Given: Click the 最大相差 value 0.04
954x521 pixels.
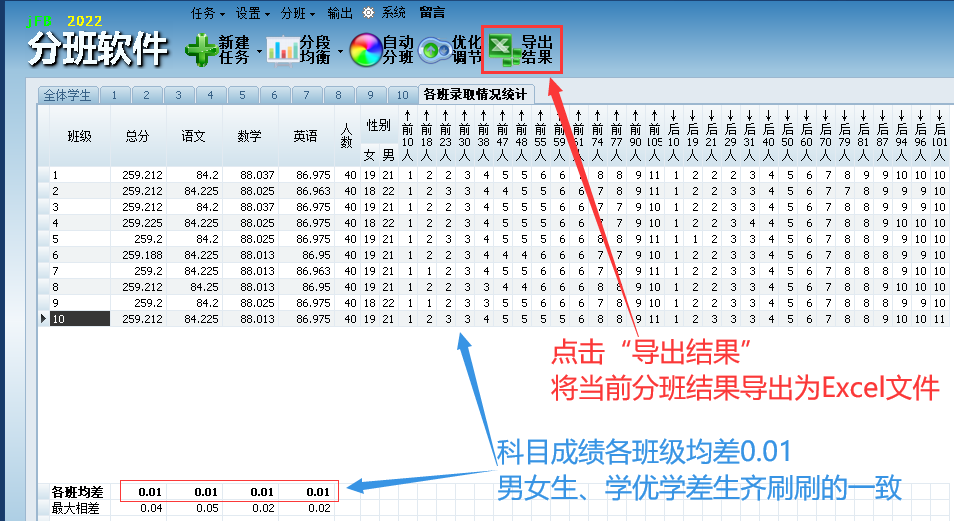Looking at the screenshot, I should tap(151, 508).
